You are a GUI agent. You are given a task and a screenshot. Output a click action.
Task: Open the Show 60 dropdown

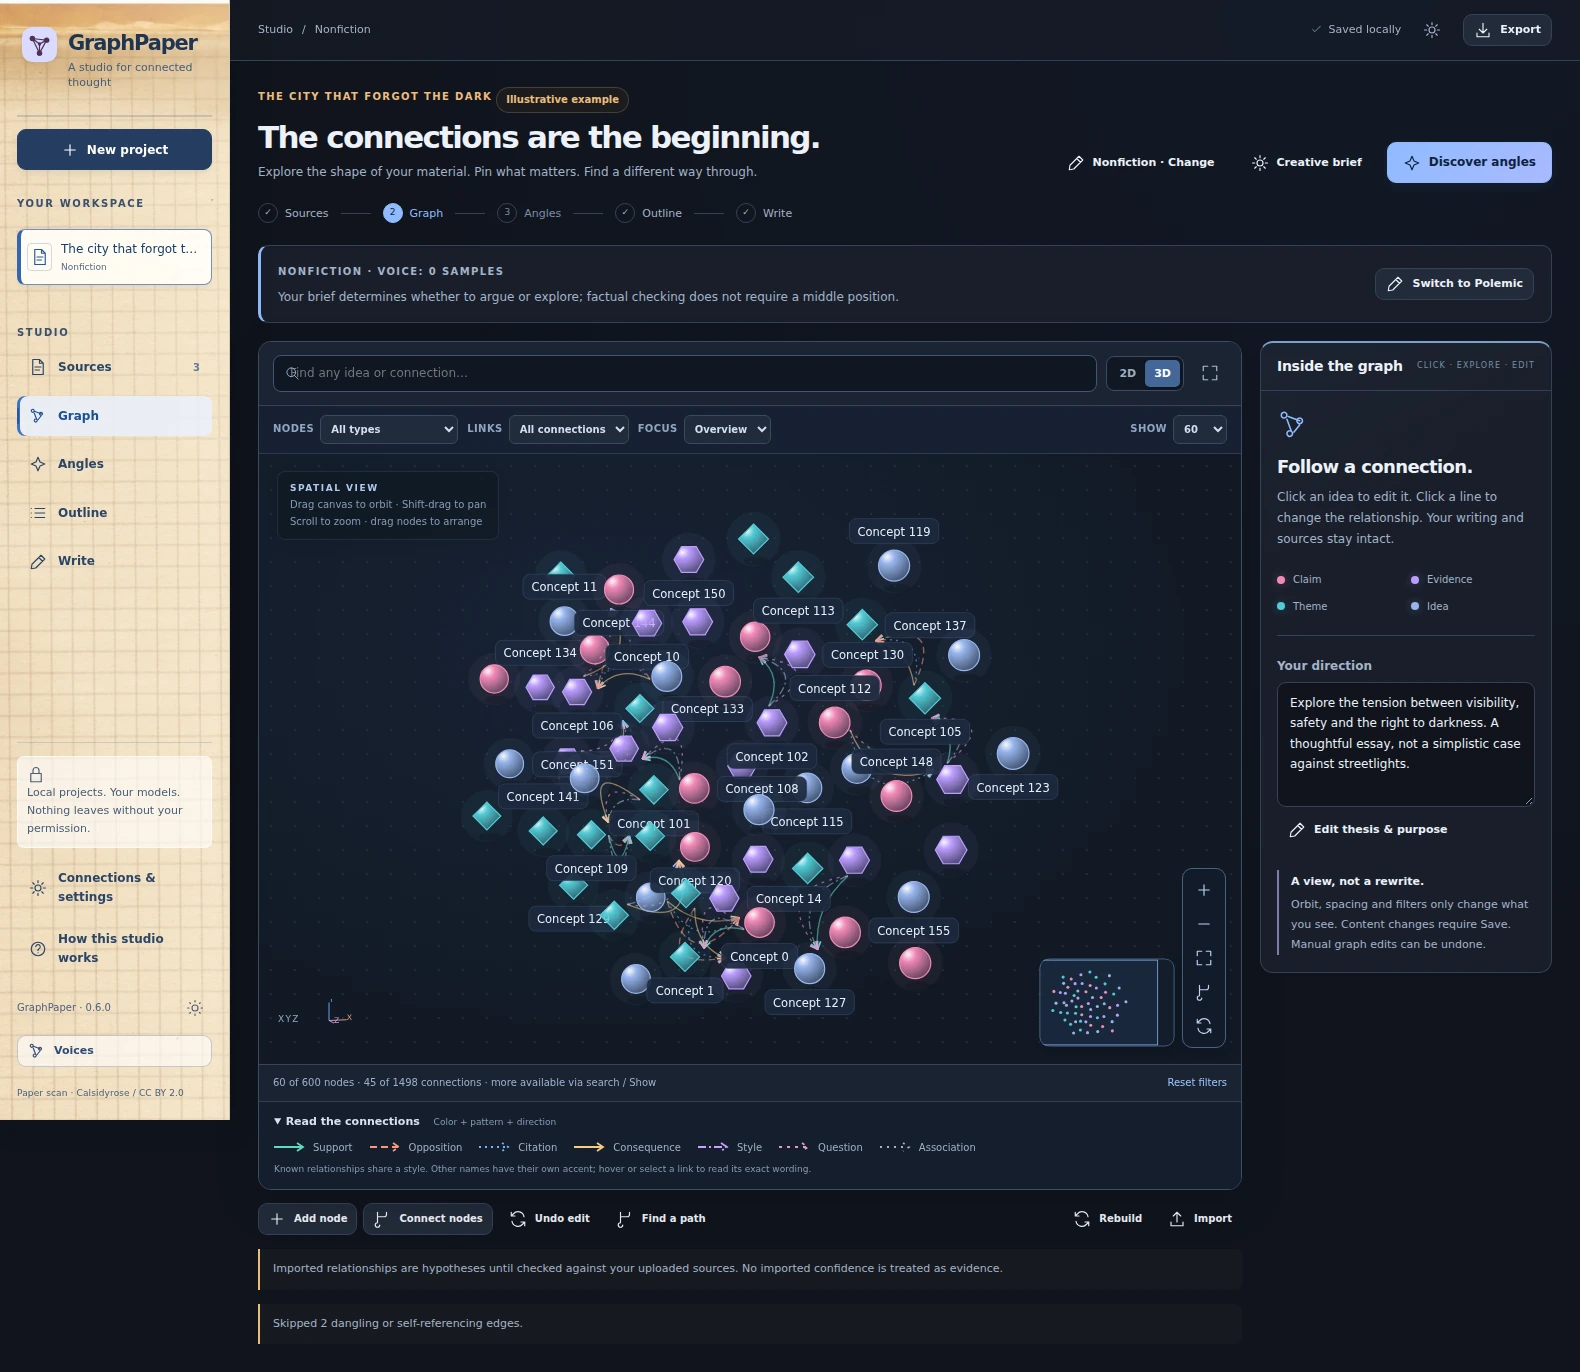[x=1200, y=429]
